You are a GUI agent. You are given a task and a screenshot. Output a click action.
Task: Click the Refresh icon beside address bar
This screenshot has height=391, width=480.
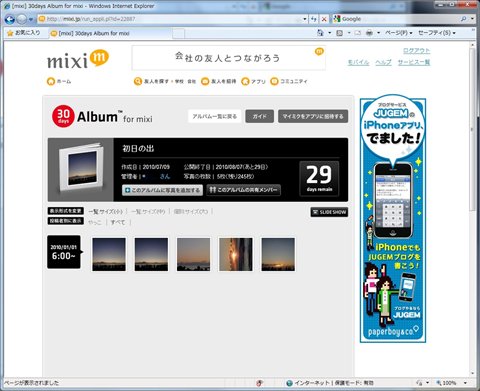point(314,19)
